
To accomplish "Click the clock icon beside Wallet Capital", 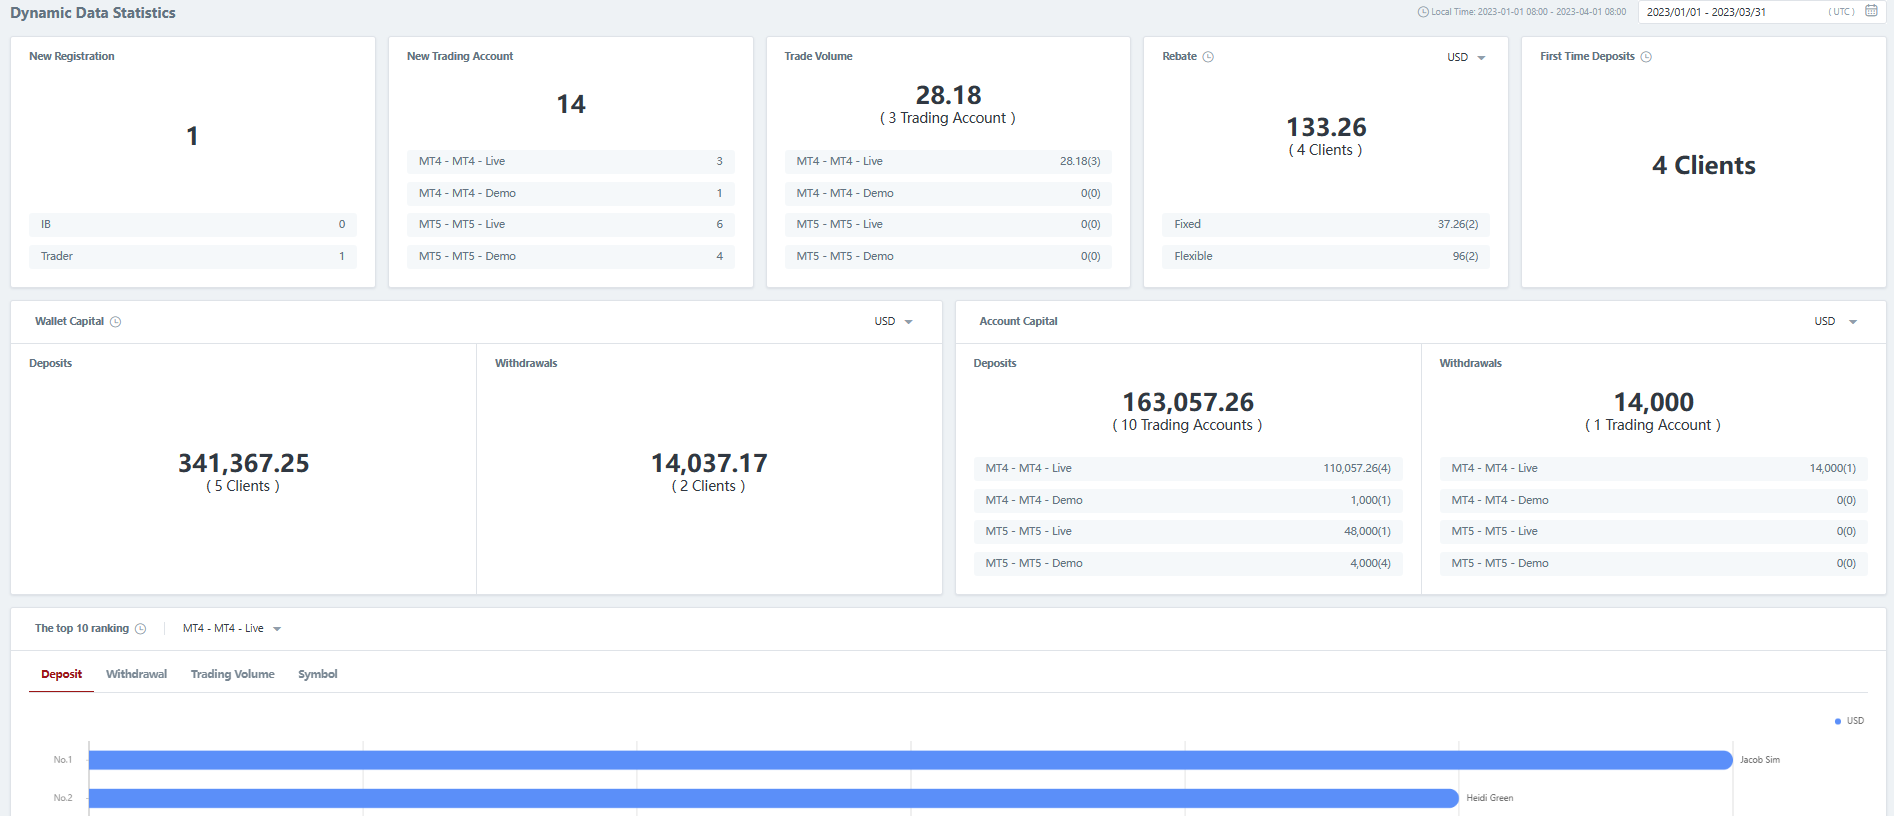I will (116, 322).
